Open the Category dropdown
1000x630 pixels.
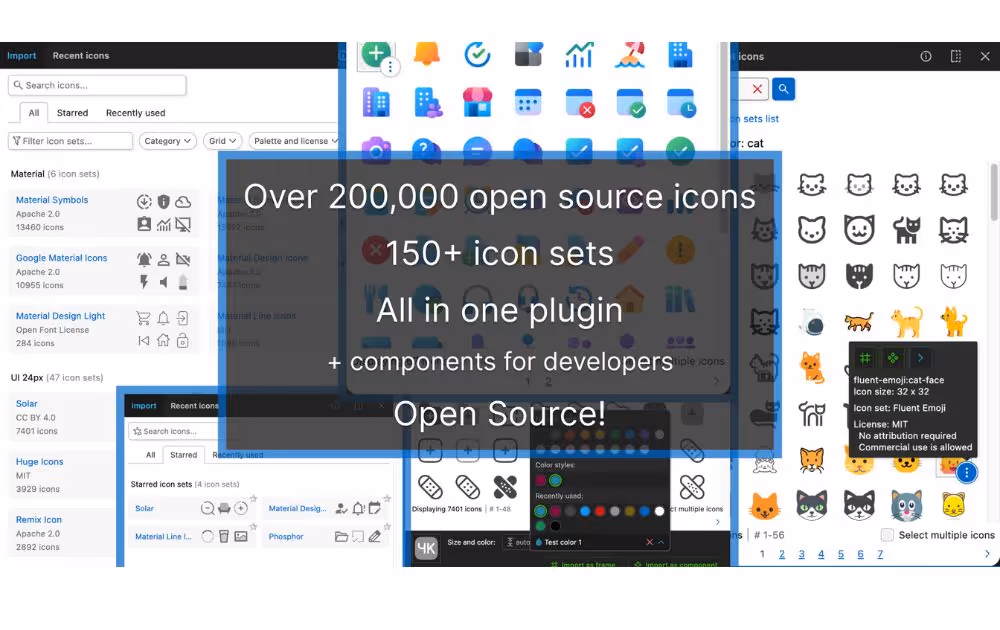(167, 141)
